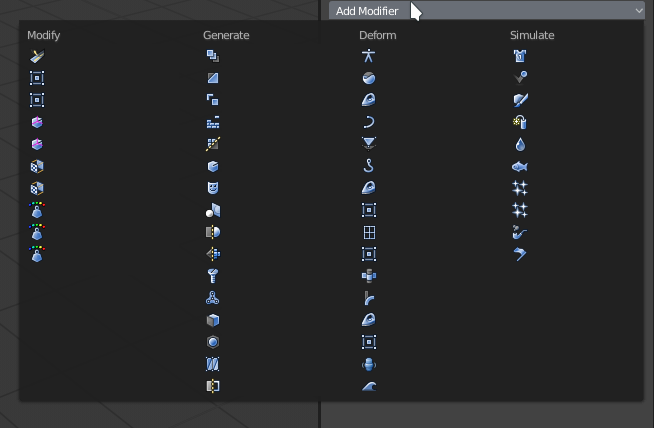Choose the Cast modifier sphere icon
This screenshot has width=654, height=428.
[x=369, y=78]
